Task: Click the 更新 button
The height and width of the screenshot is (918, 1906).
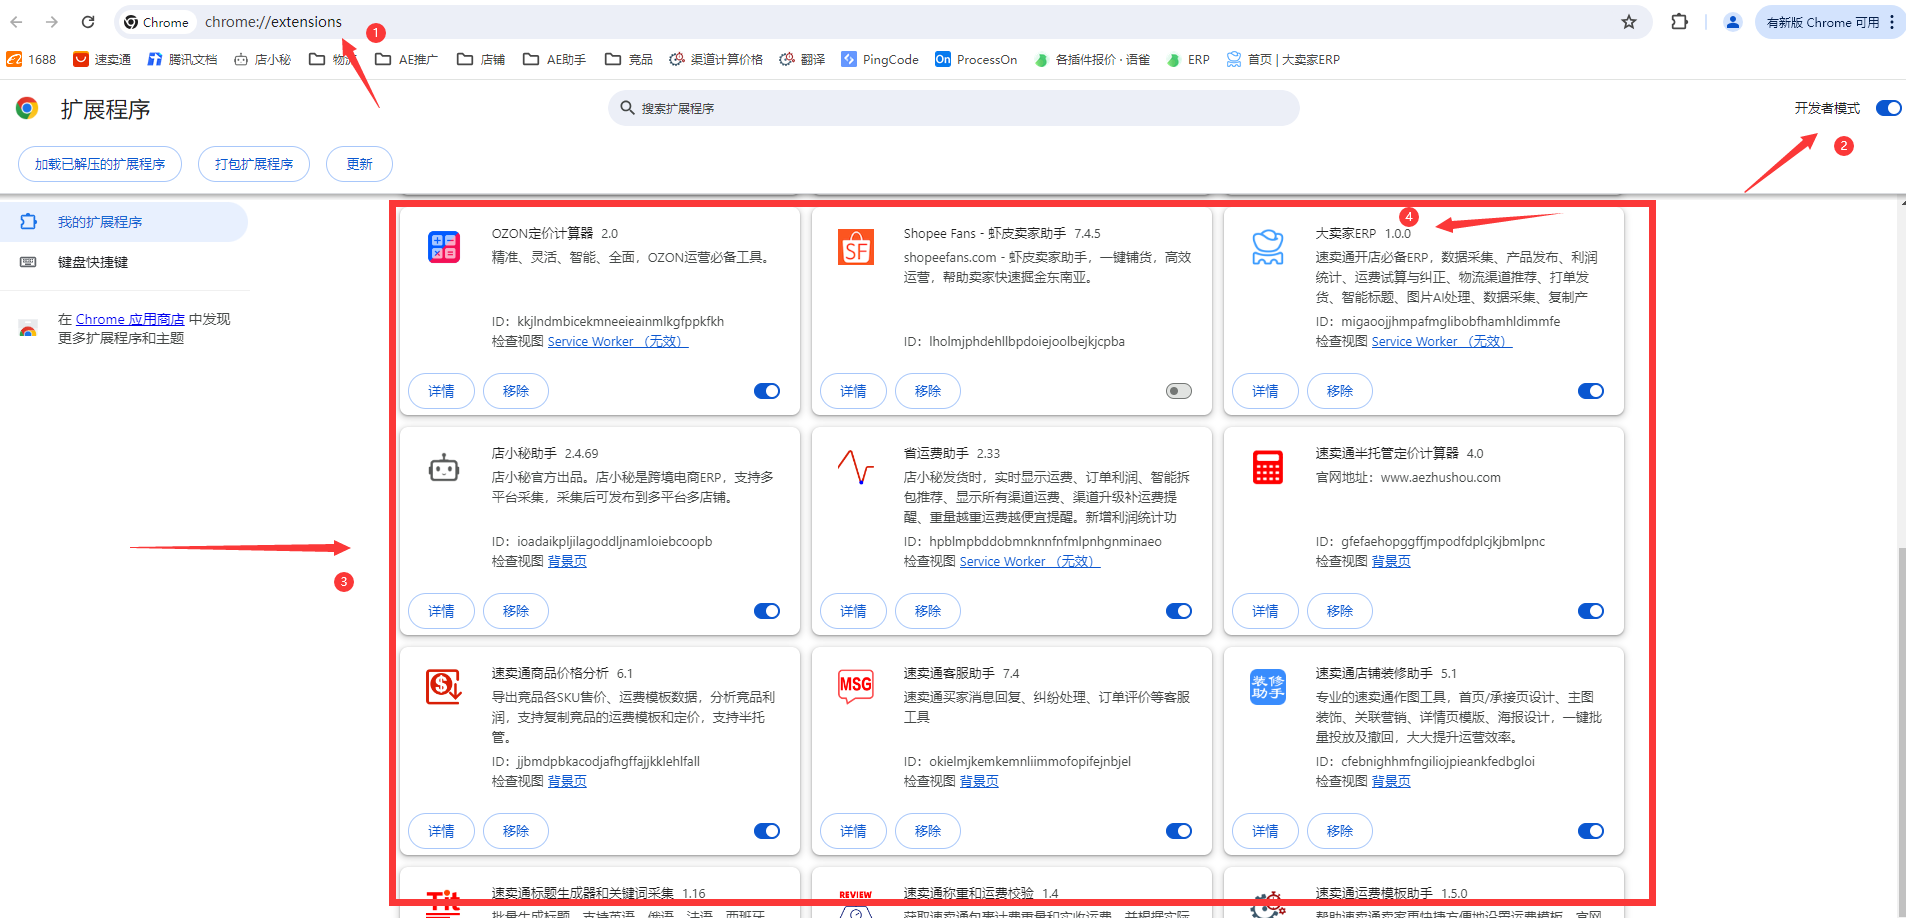Action: (359, 164)
